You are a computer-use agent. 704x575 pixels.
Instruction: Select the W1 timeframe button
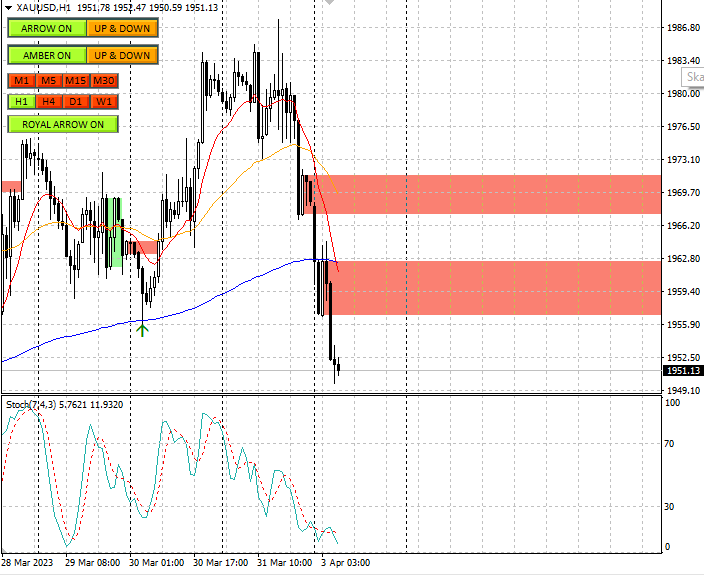tap(104, 101)
